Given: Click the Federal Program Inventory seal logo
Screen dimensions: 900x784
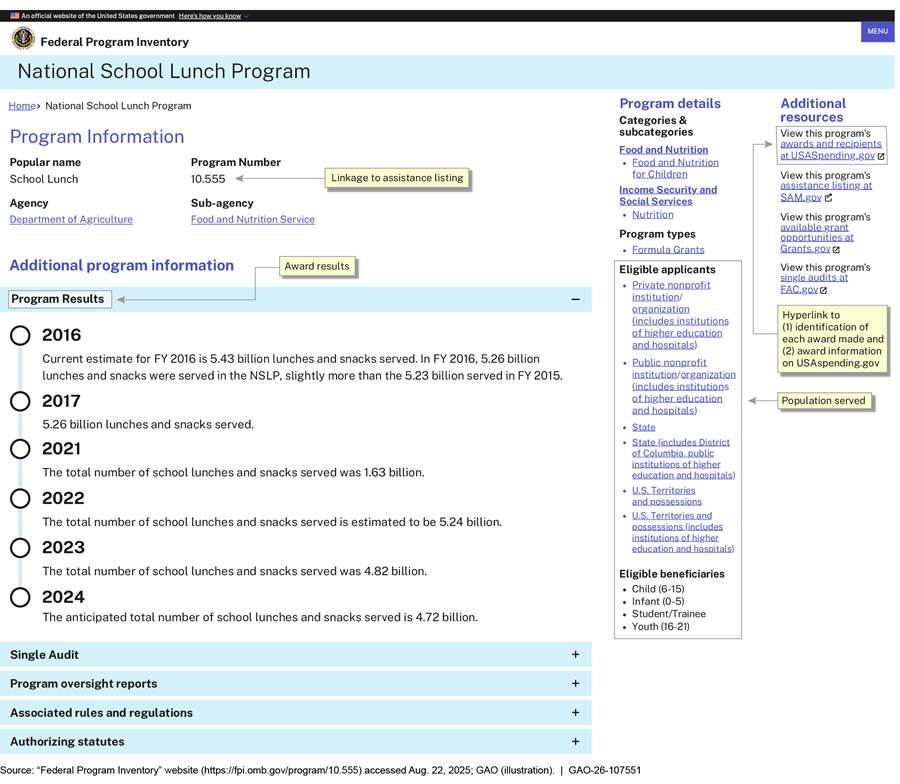Looking at the screenshot, I should click(23, 39).
